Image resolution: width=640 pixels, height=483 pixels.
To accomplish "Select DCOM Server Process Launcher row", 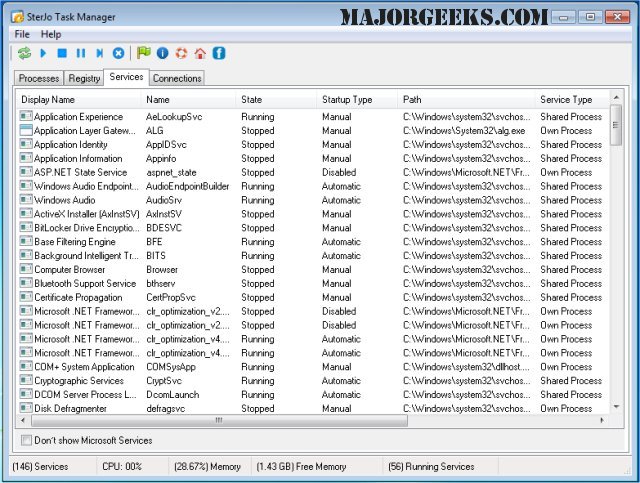I will click(x=313, y=394).
